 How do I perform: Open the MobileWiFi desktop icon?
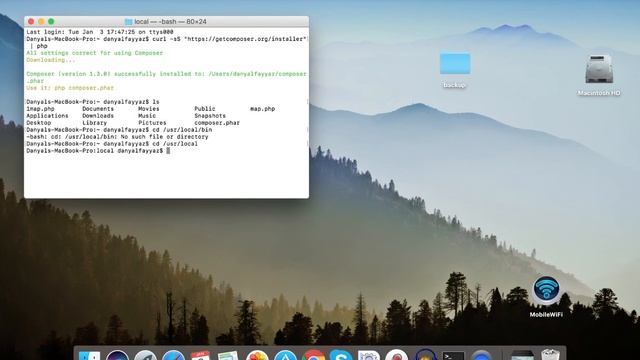[546, 290]
